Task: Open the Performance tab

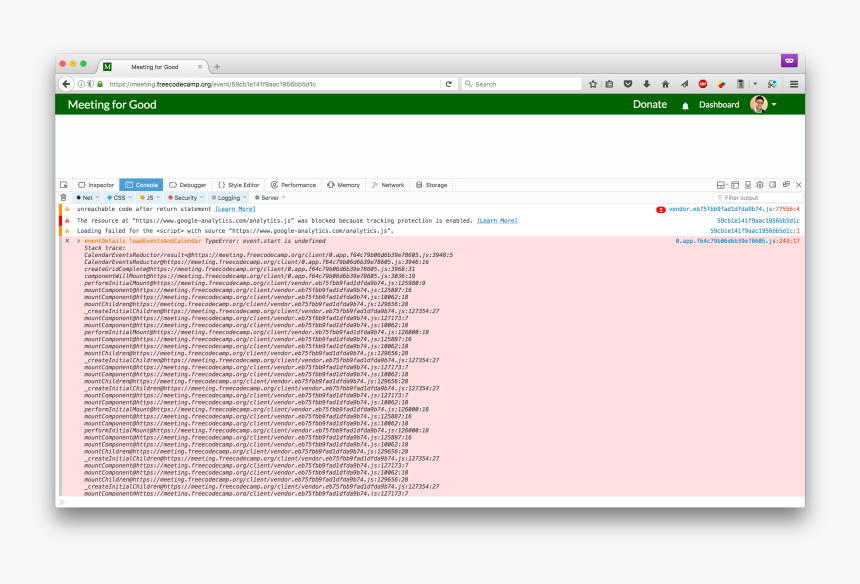Action: pyautogui.click(x=293, y=185)
